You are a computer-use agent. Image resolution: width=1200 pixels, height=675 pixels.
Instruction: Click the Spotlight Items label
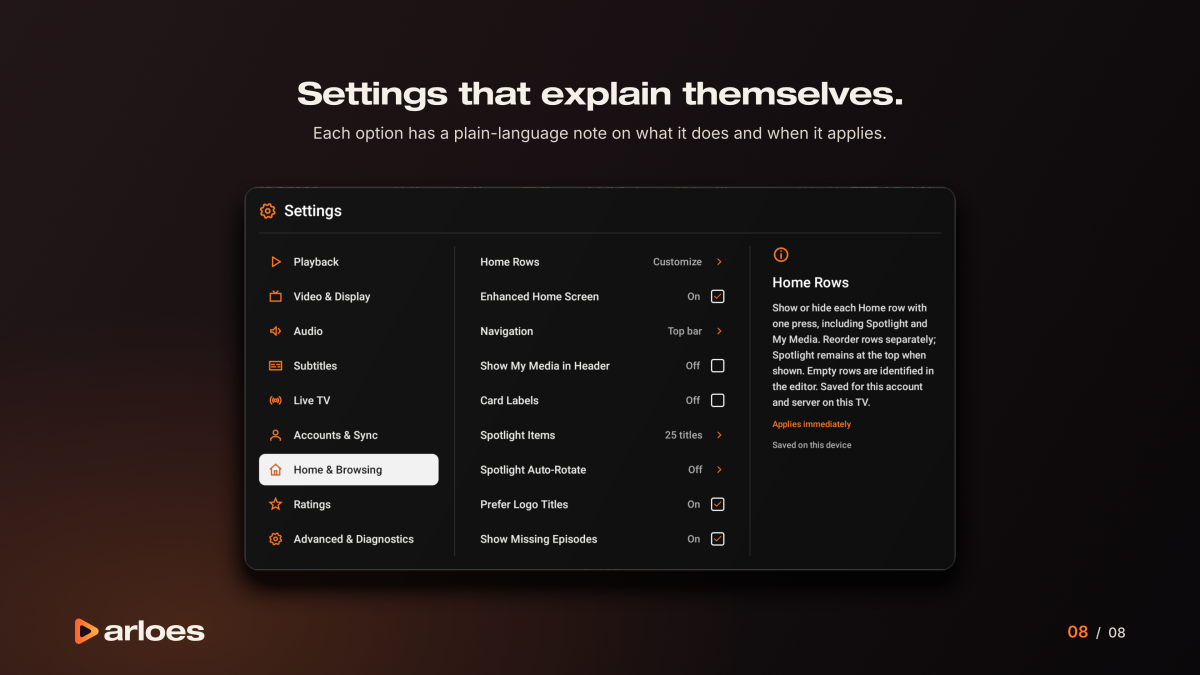[x=517, y=435]
